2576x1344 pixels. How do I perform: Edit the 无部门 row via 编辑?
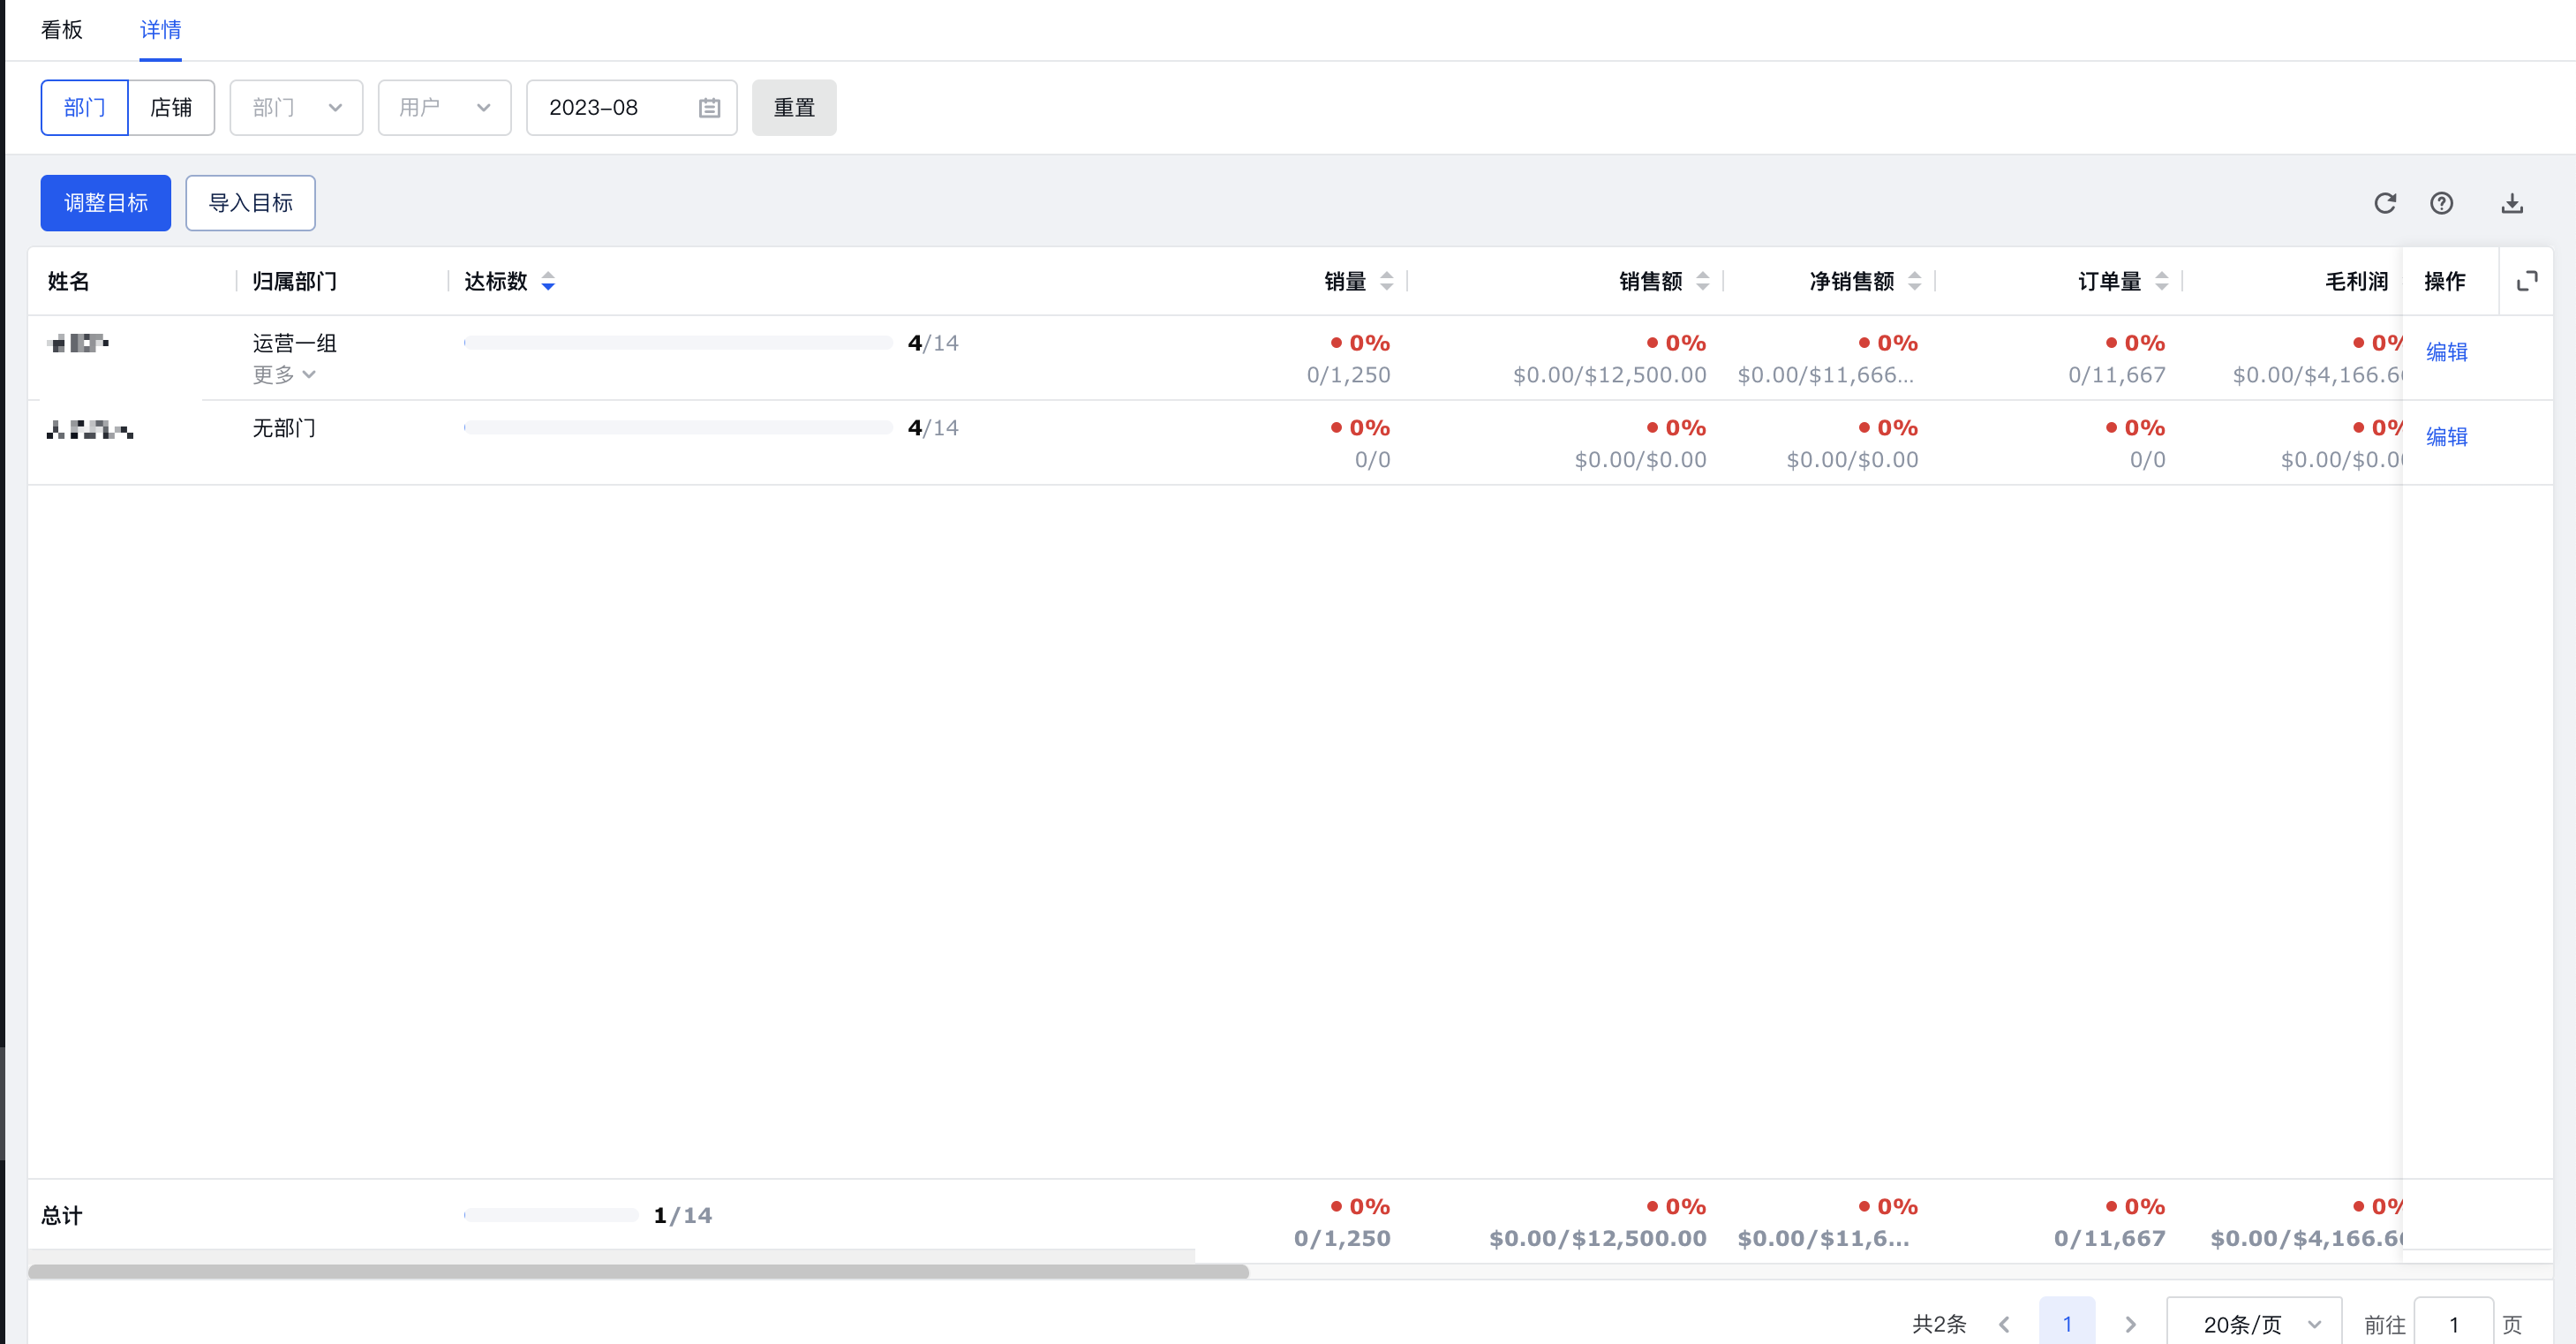click(x=2446, y=437)
